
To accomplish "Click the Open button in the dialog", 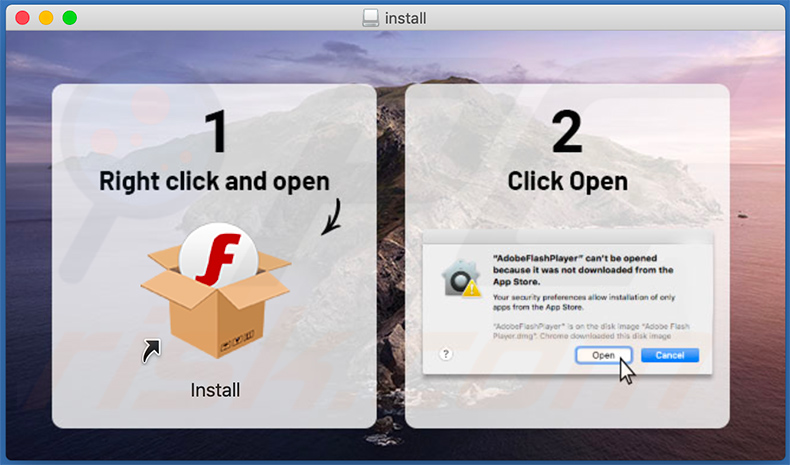I will 603,355.
